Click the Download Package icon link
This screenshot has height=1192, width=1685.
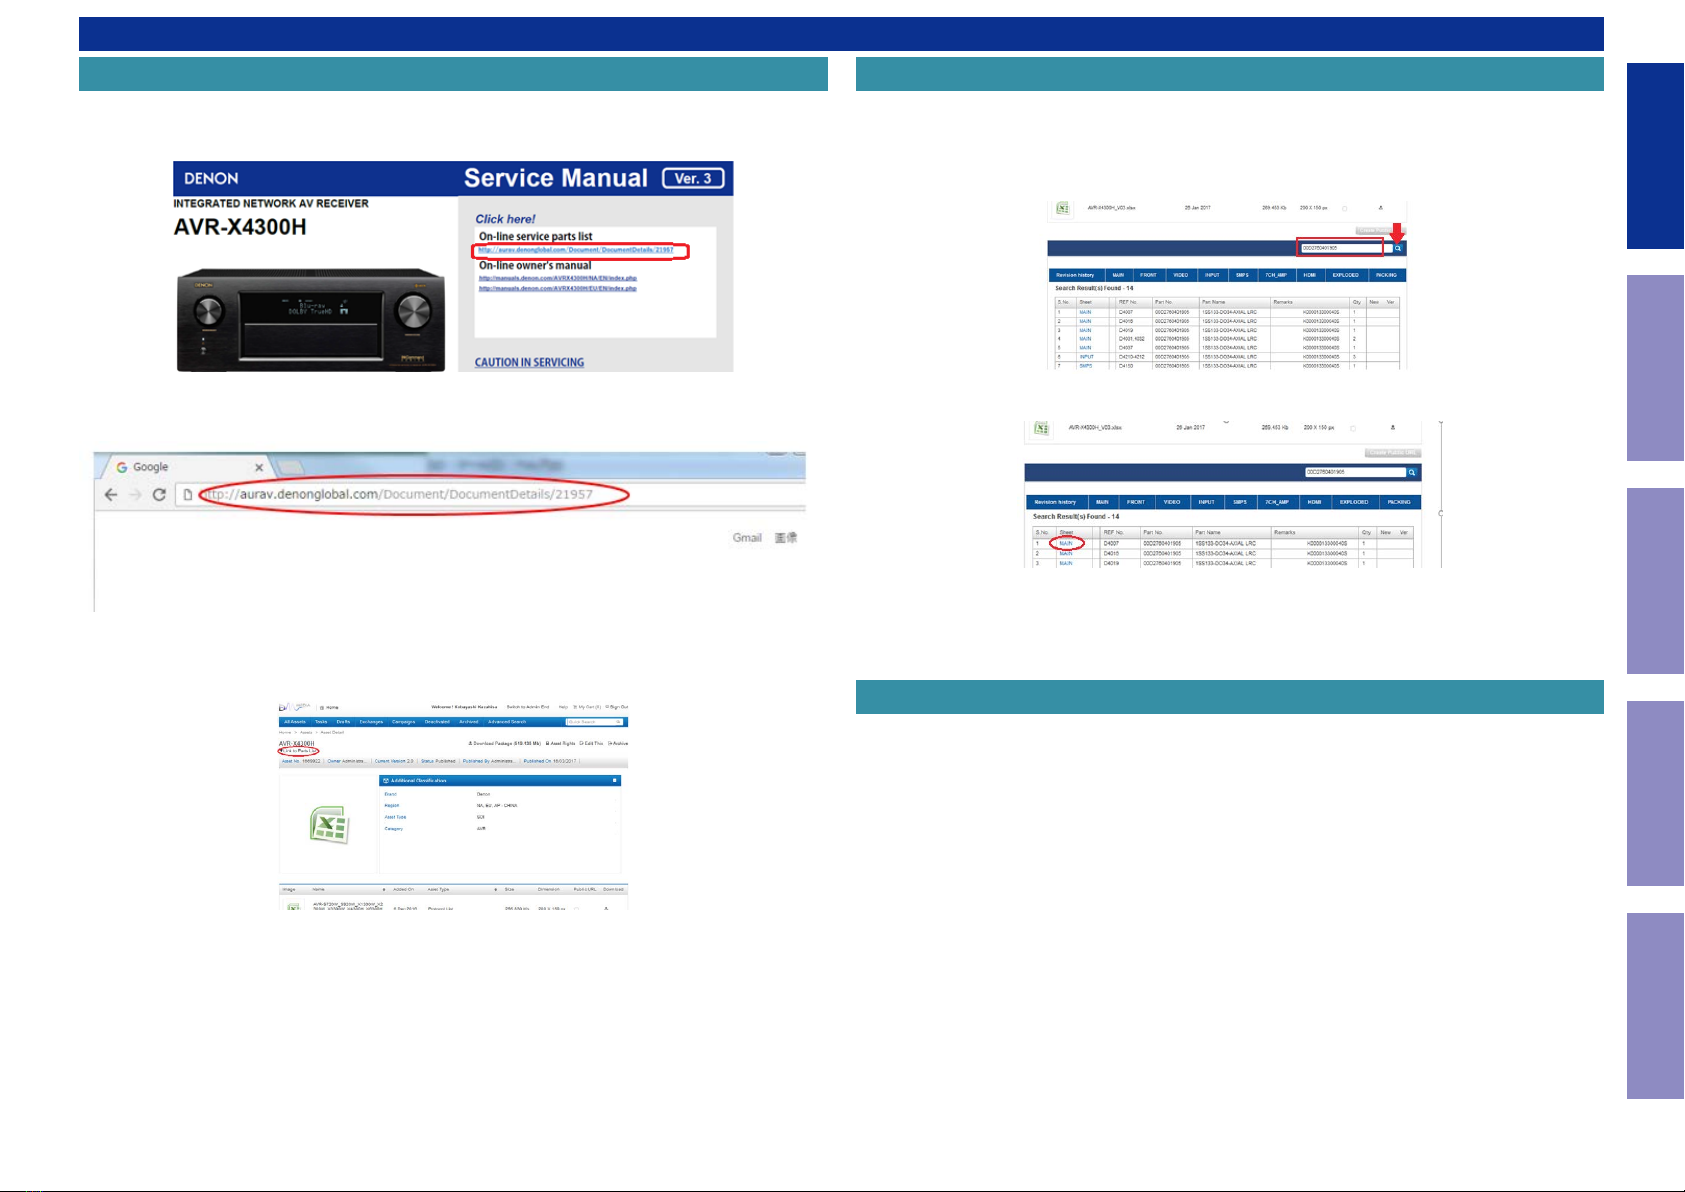[505, 743]
